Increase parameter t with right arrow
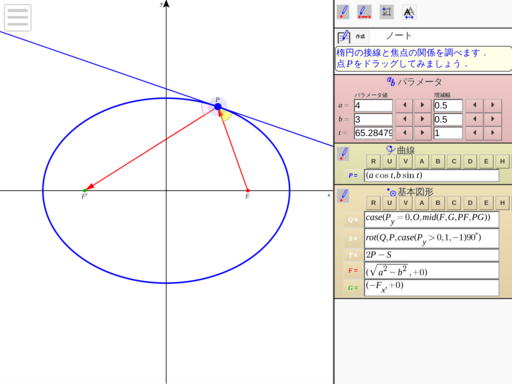 422,133
